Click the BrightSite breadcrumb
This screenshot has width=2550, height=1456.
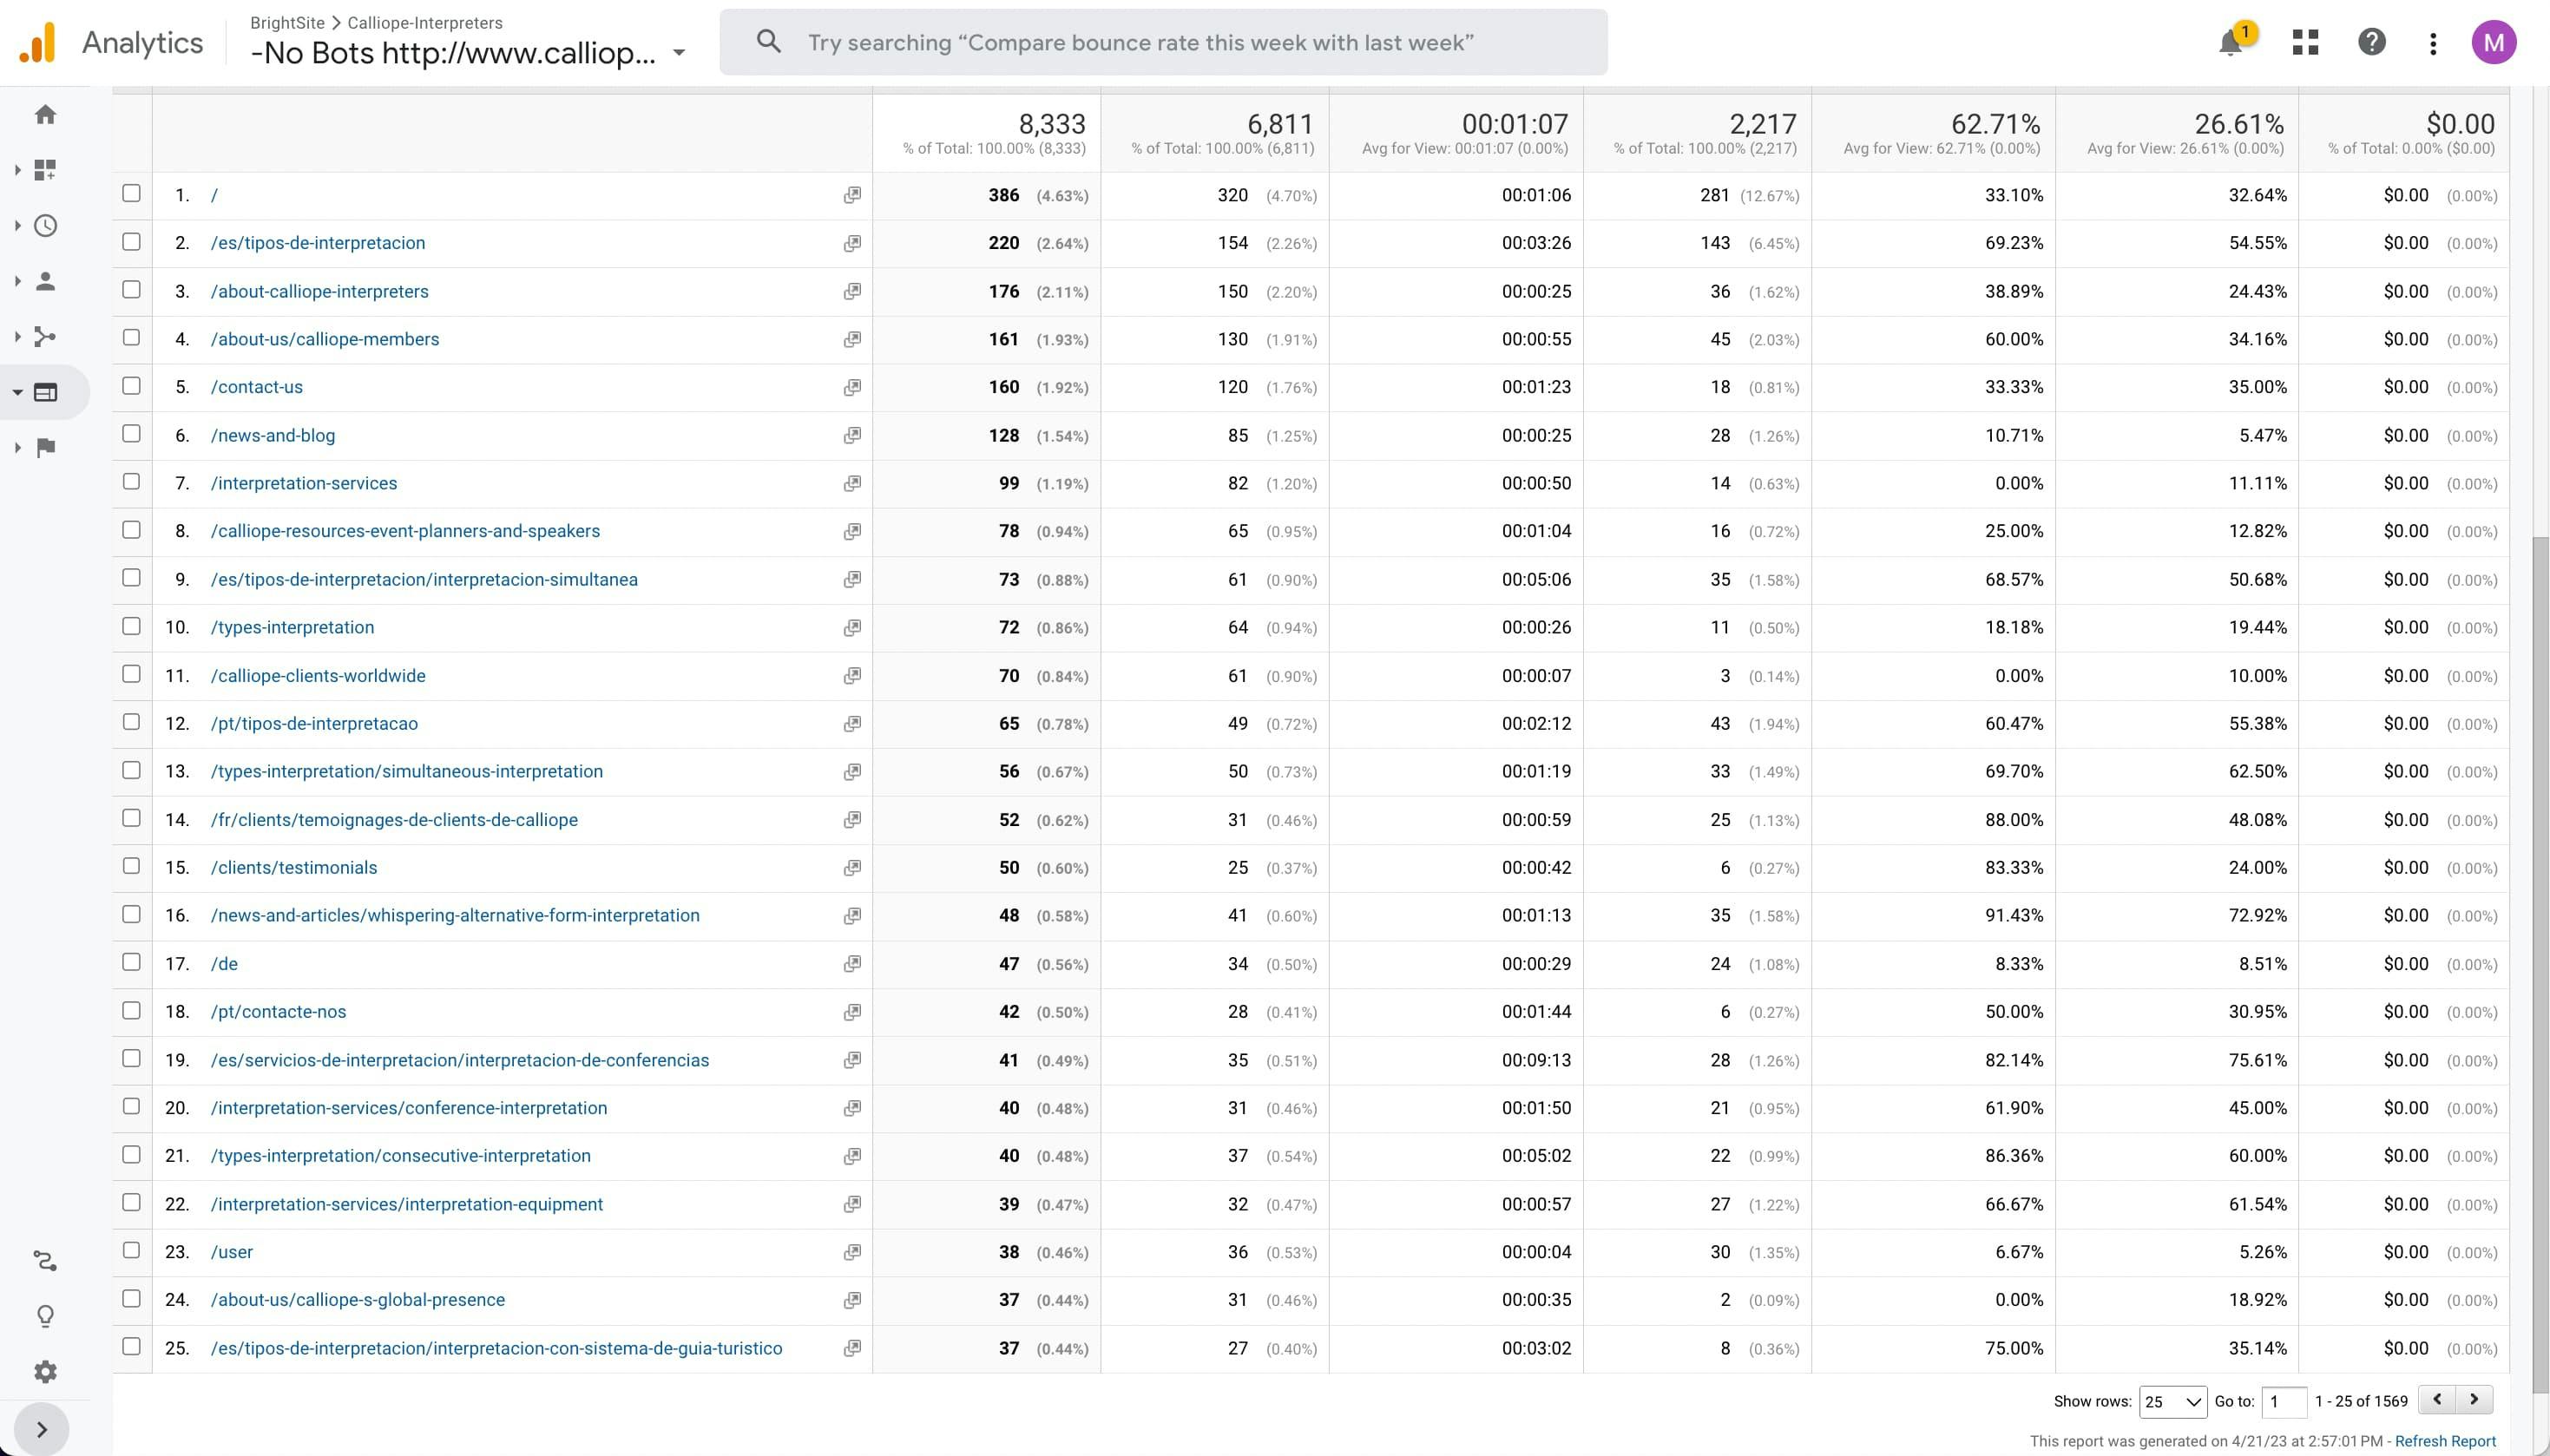click(288, 22)
